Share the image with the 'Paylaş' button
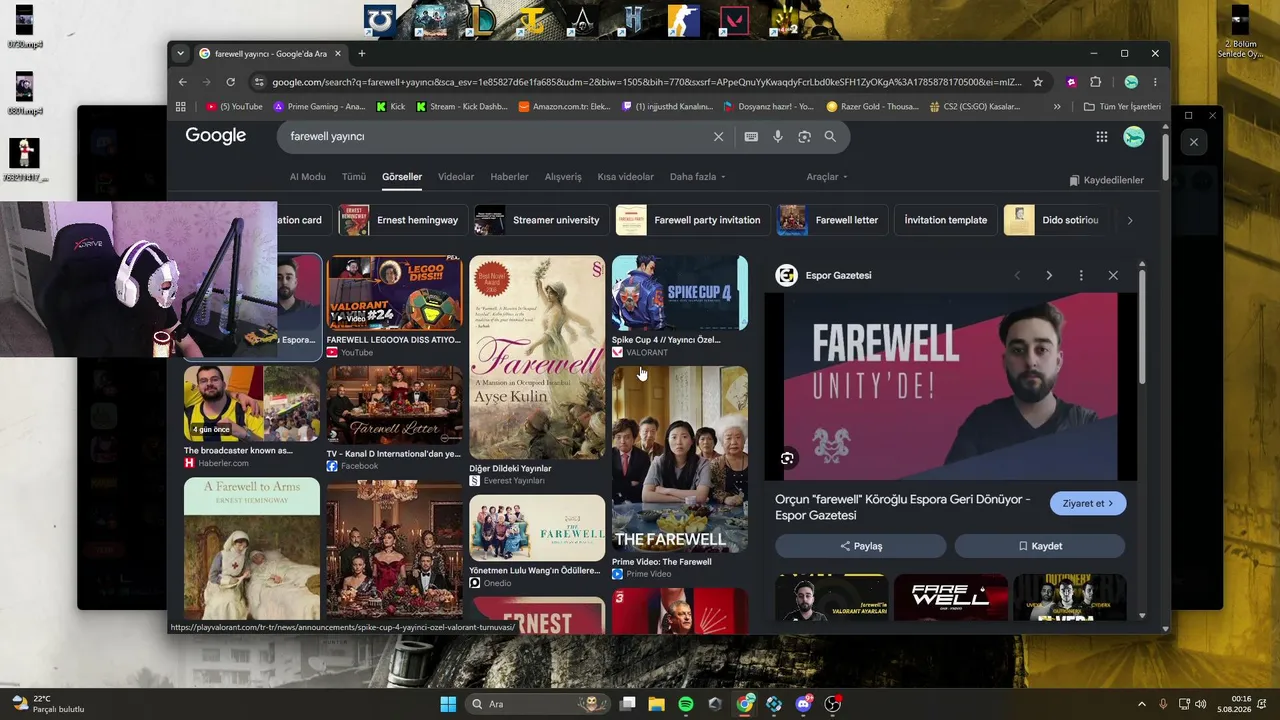Viewport: 1280px width, 720px height. point(861,546)
